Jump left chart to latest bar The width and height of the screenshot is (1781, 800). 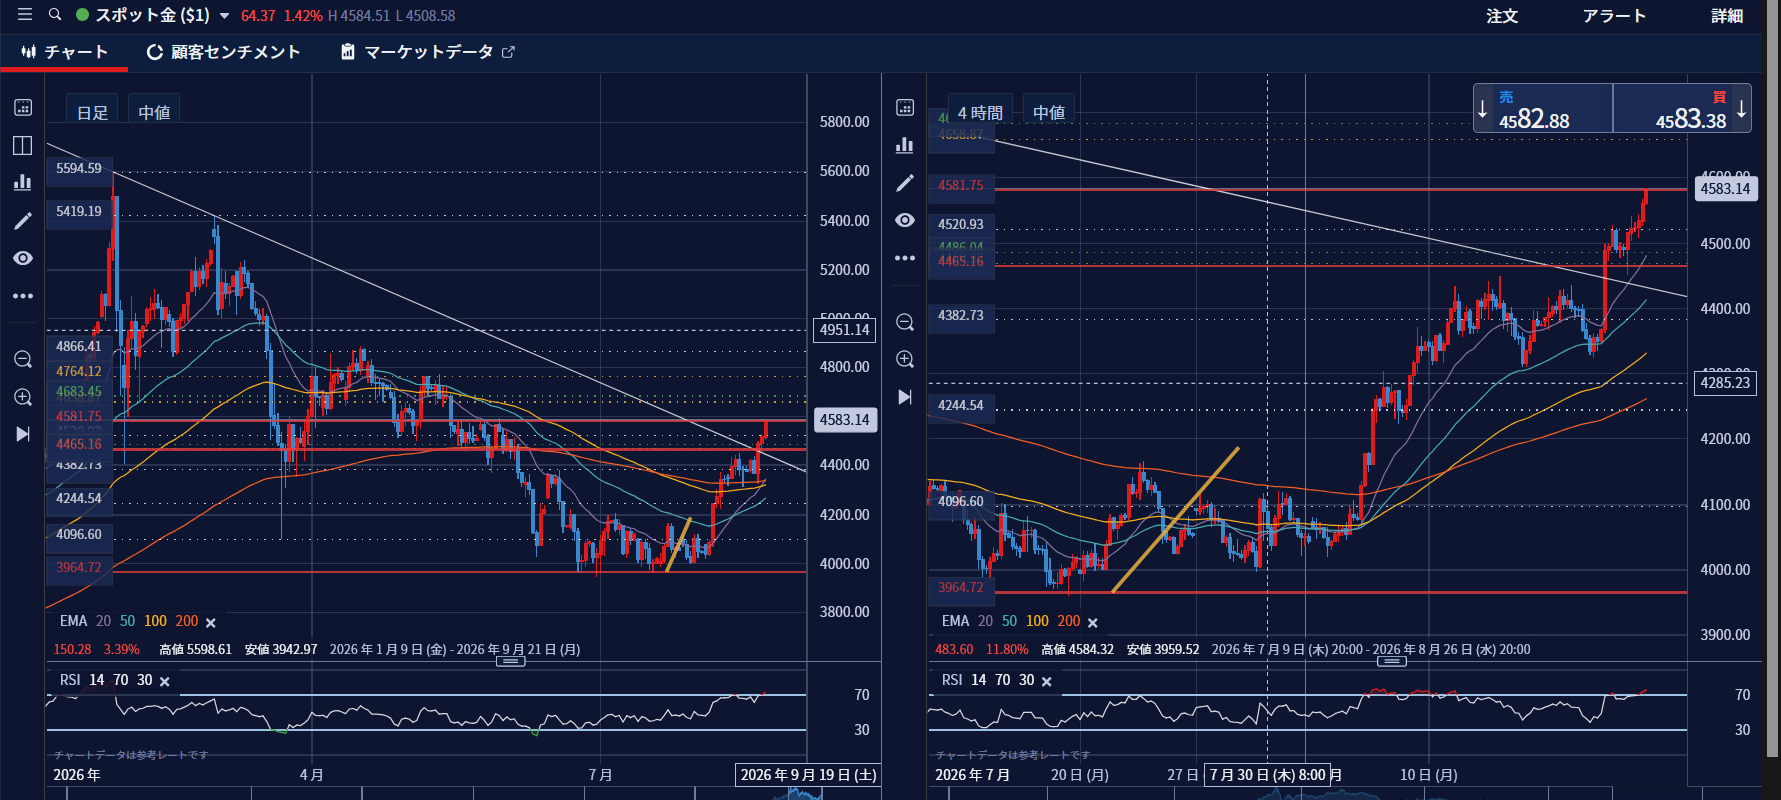[23, 434]
